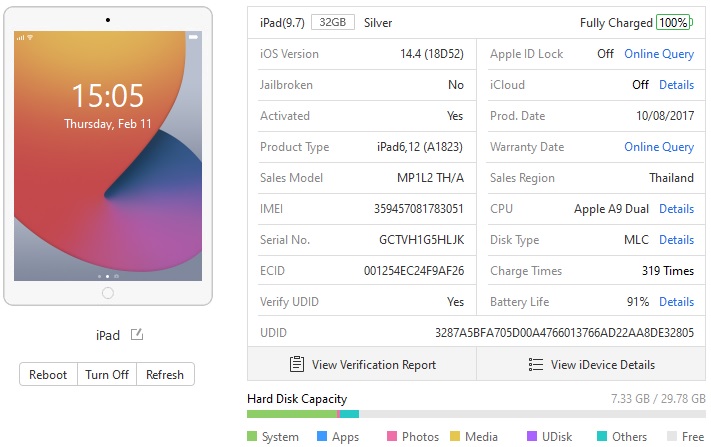Click the iDevice details list icon
This screenshot has width=711, height=447.
coord(536,364)
